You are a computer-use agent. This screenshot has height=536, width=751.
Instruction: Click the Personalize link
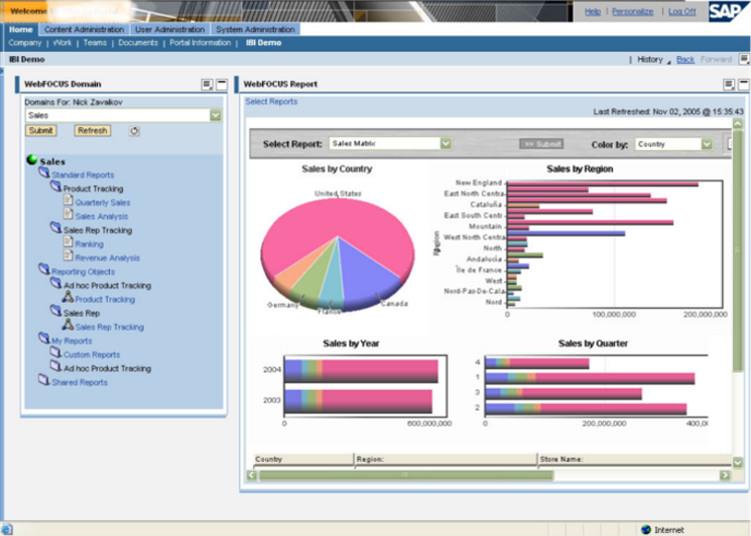(x=633, y=11)
